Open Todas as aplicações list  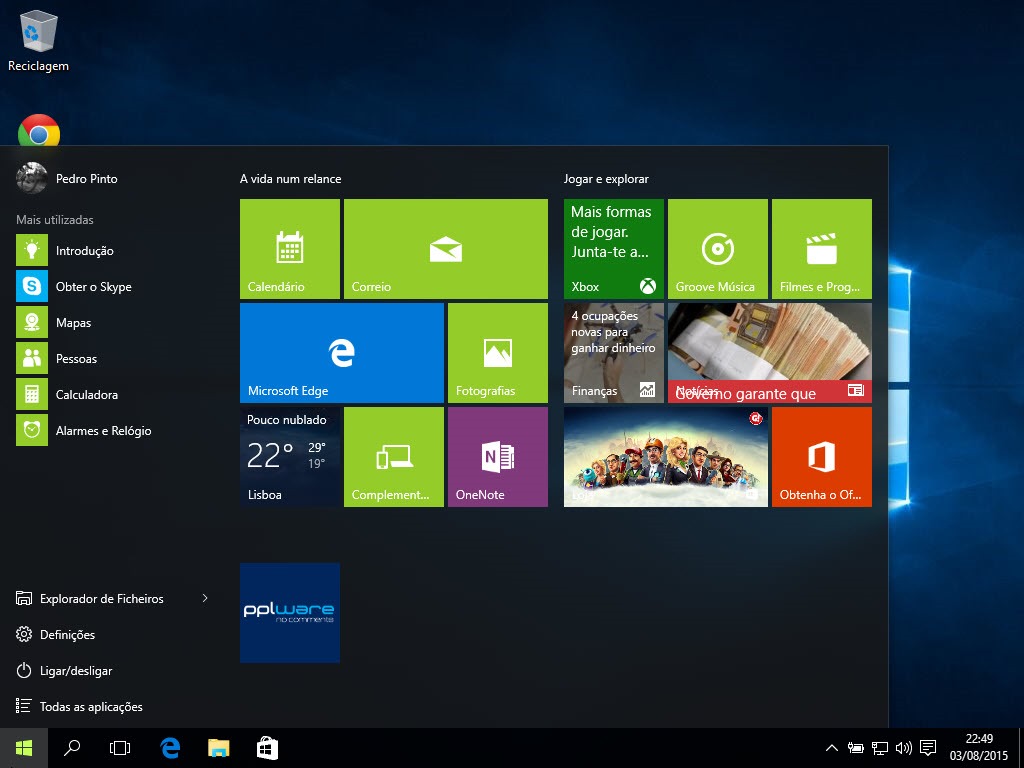coord(90,707)
